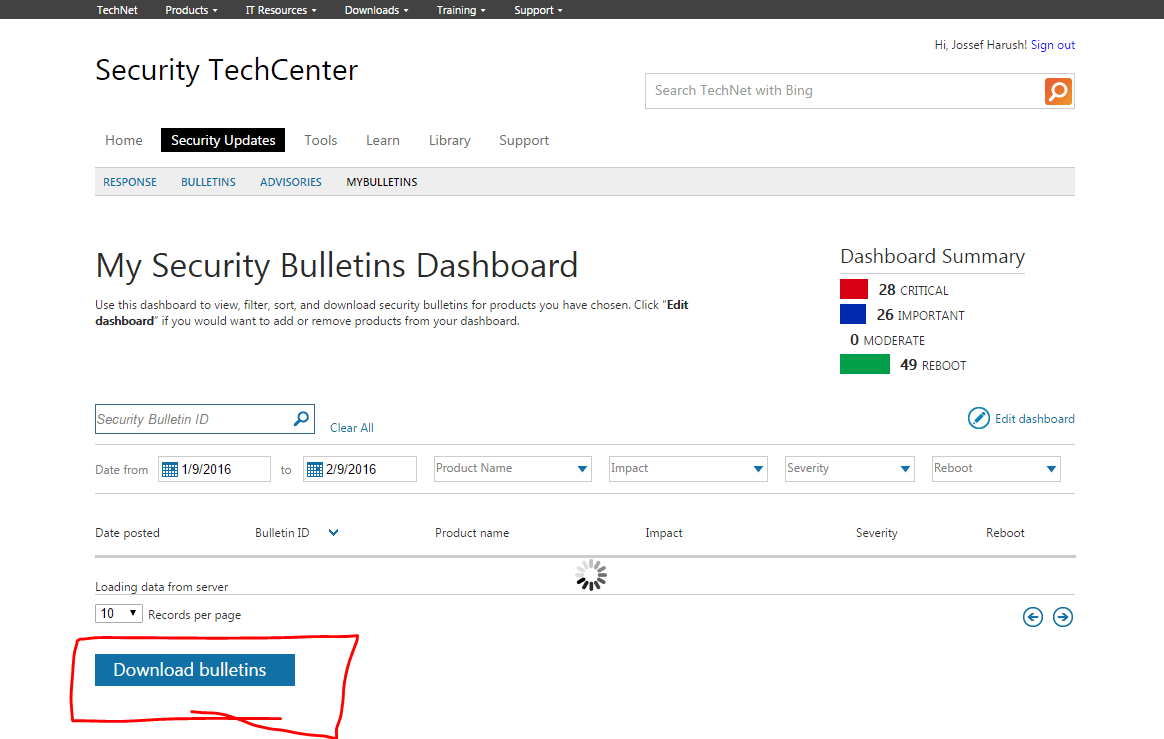Click the Edit dashboard pencil icon
1164x739 pixels.
[x=978, y=418]
